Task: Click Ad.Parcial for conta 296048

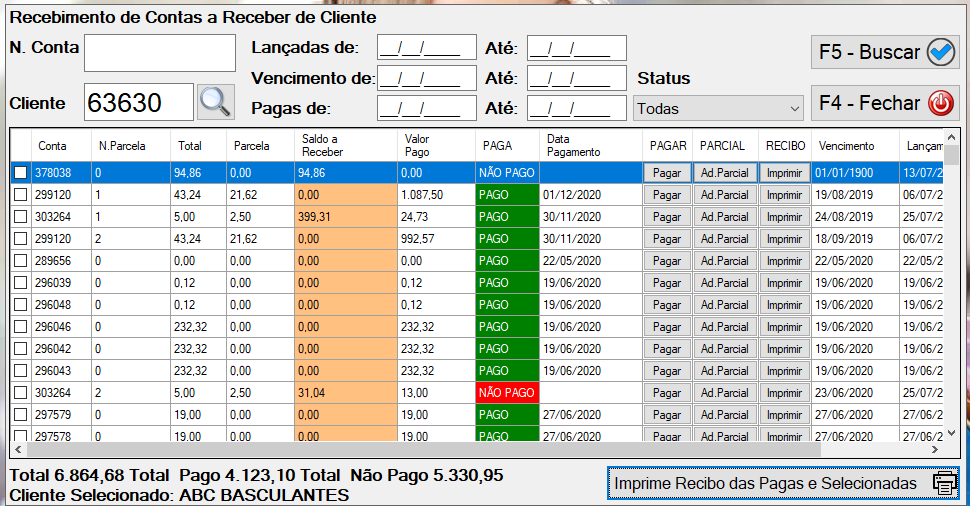Action: [x=724, y=305]
